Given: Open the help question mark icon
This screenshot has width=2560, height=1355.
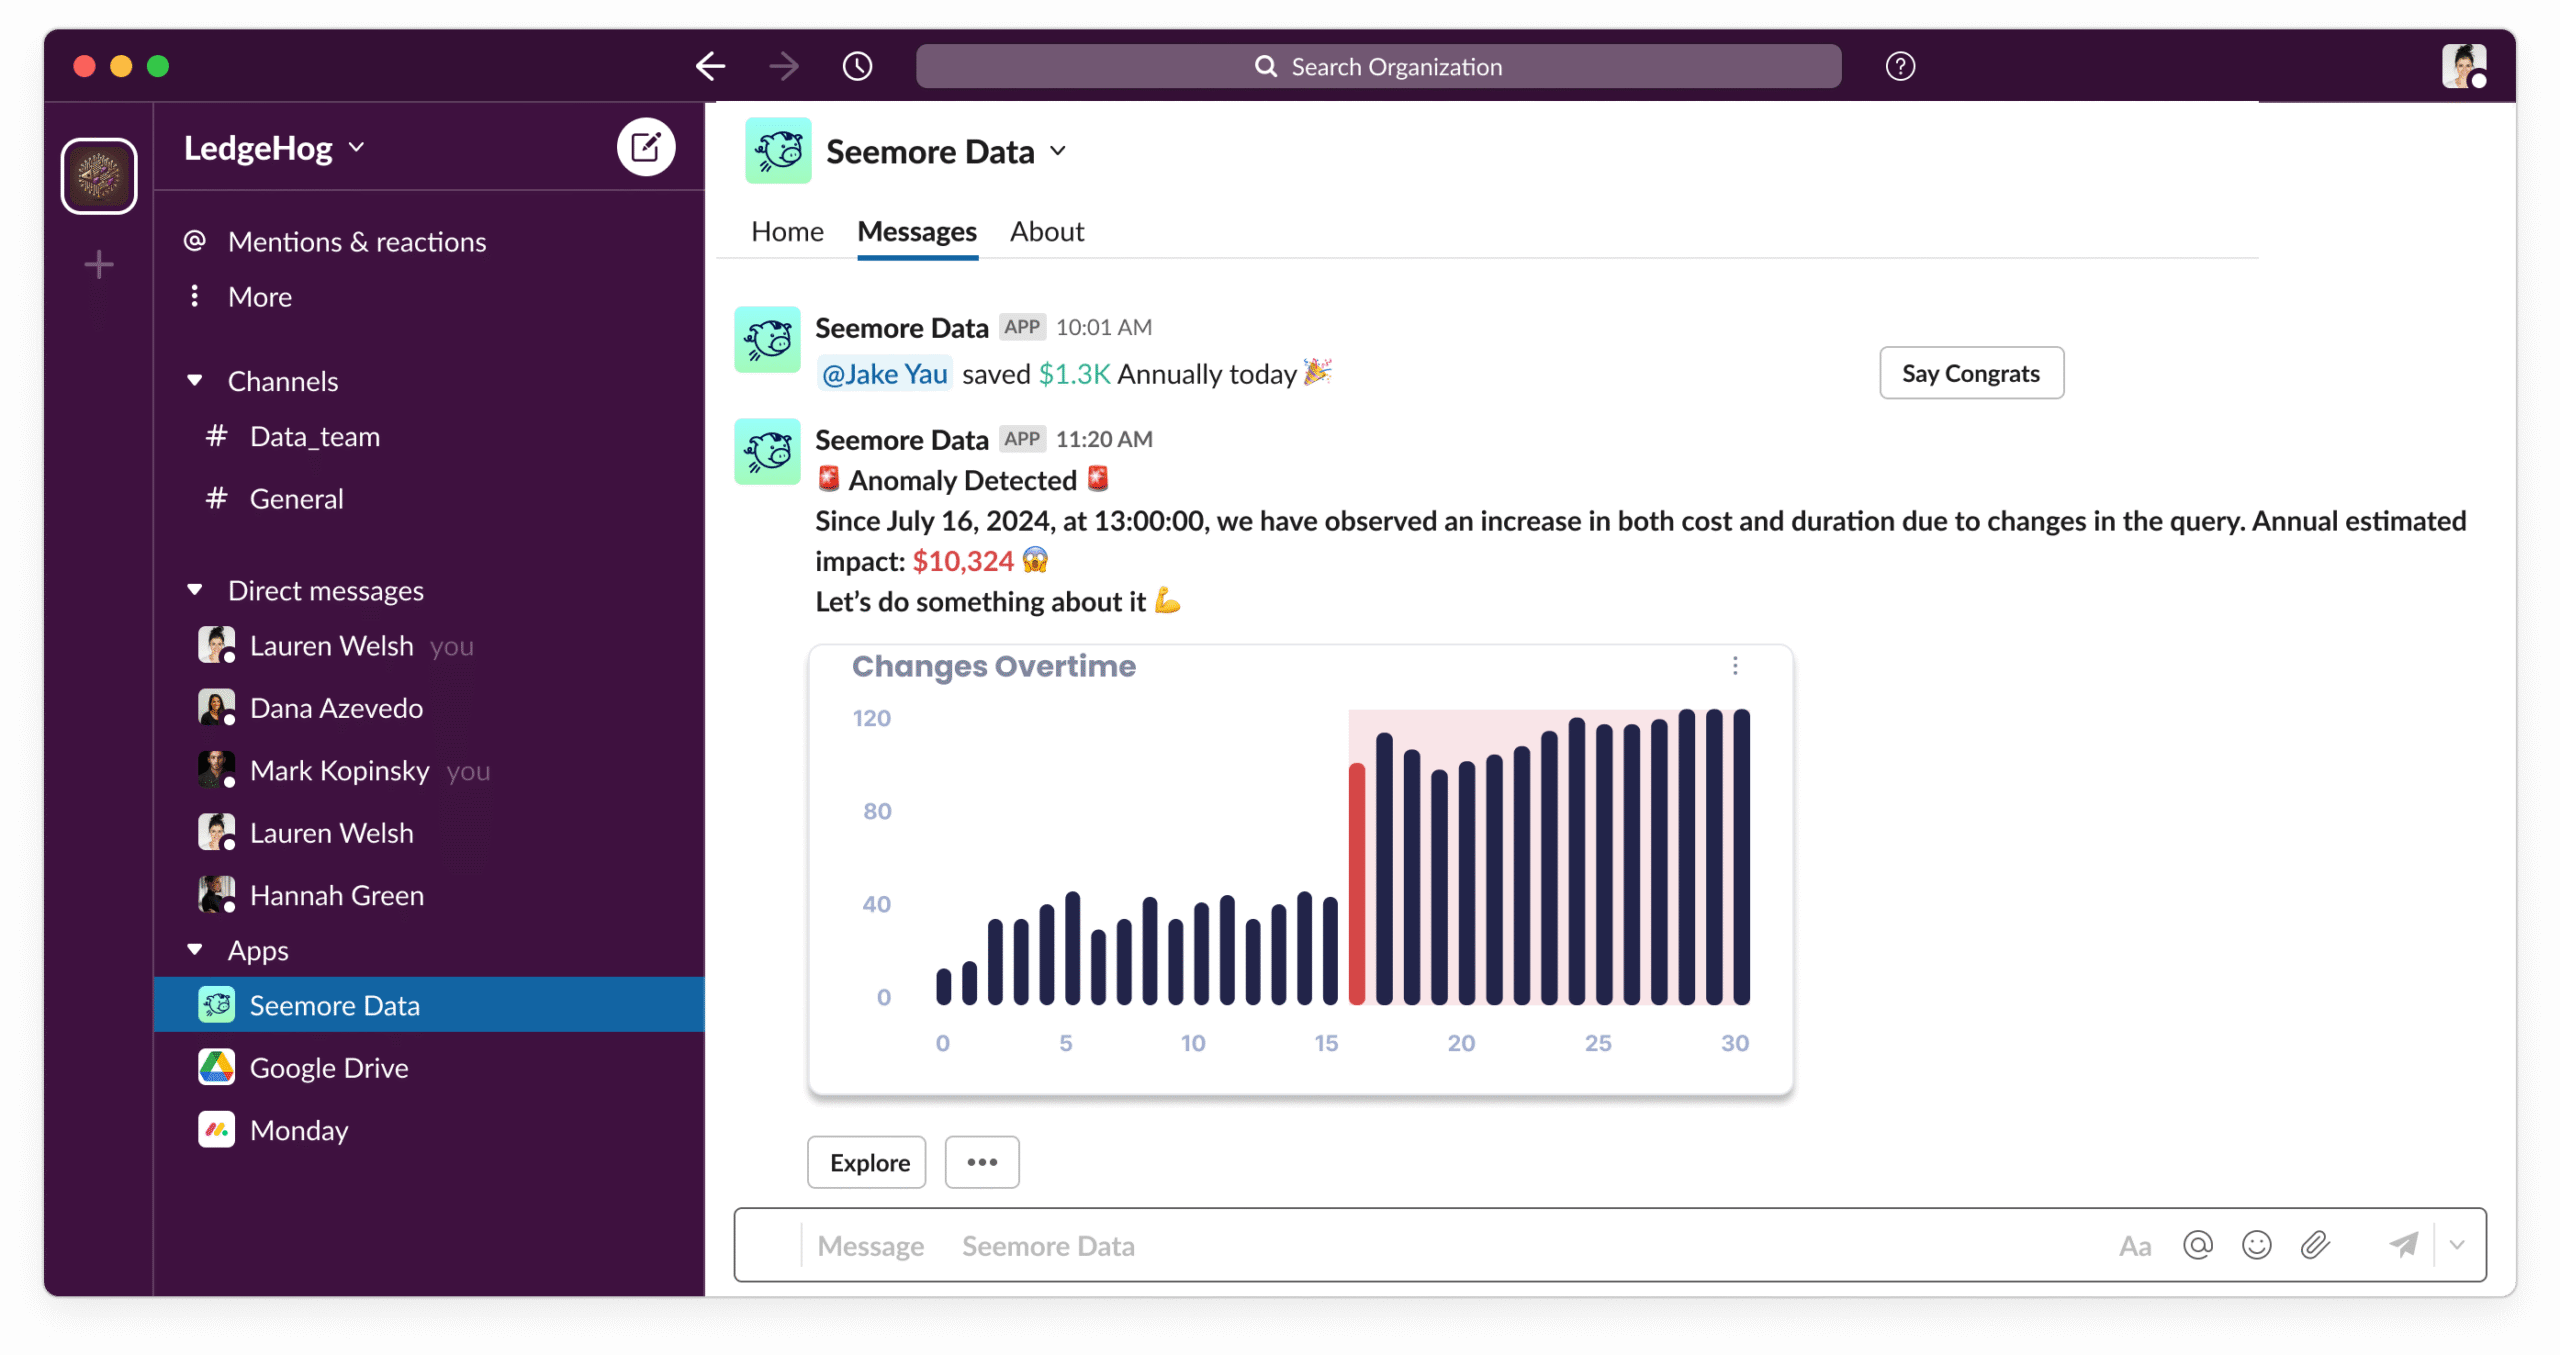Looking at the screenshot, I should 1900,67.
